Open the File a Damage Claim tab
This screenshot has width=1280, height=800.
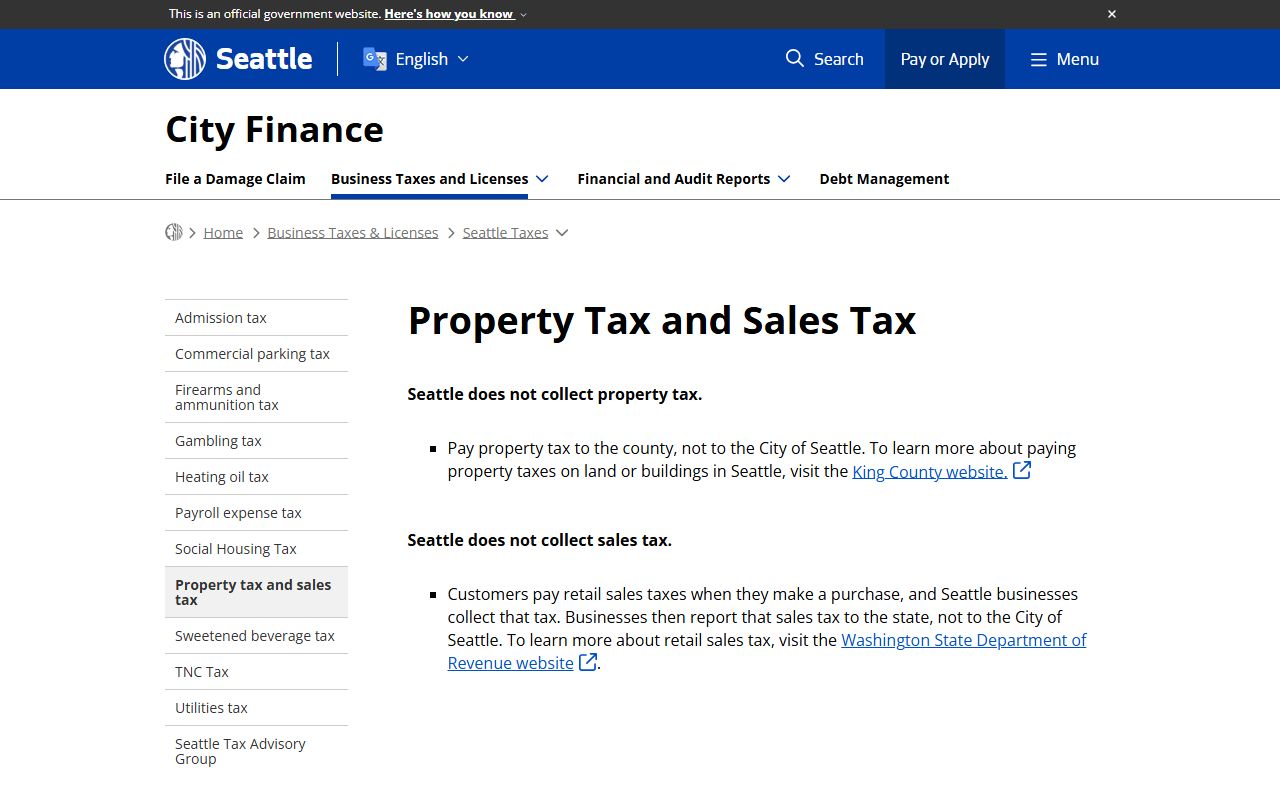235,179
